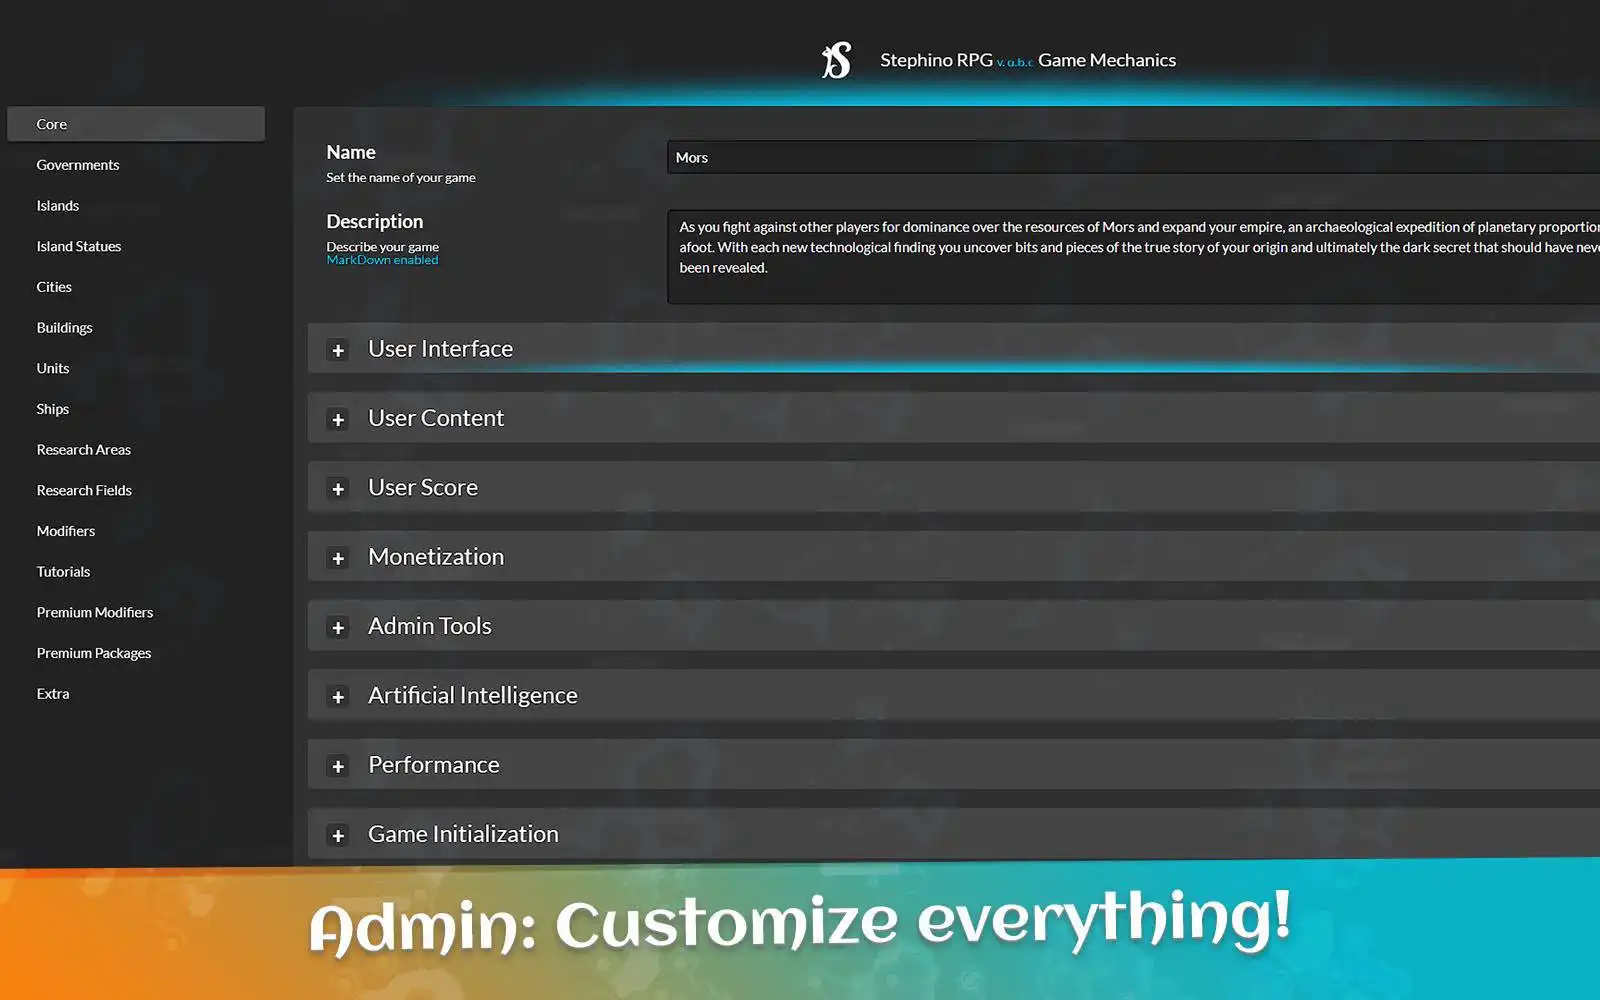
Task: Click the game Description text area
Action: 1133,256
